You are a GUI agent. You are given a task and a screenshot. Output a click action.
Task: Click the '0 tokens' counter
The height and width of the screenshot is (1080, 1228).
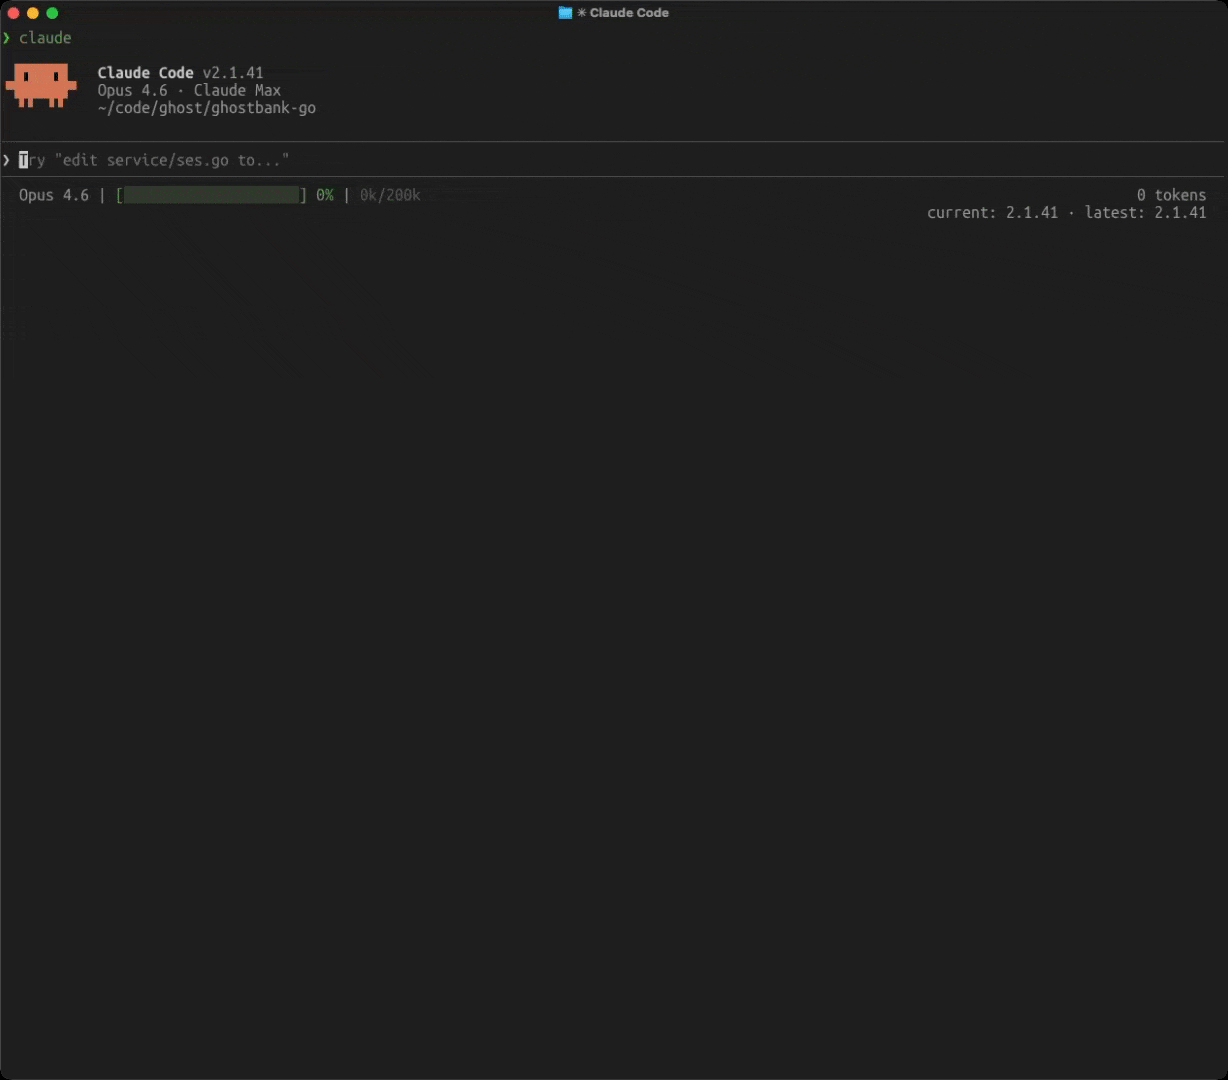coord(1171,195)
